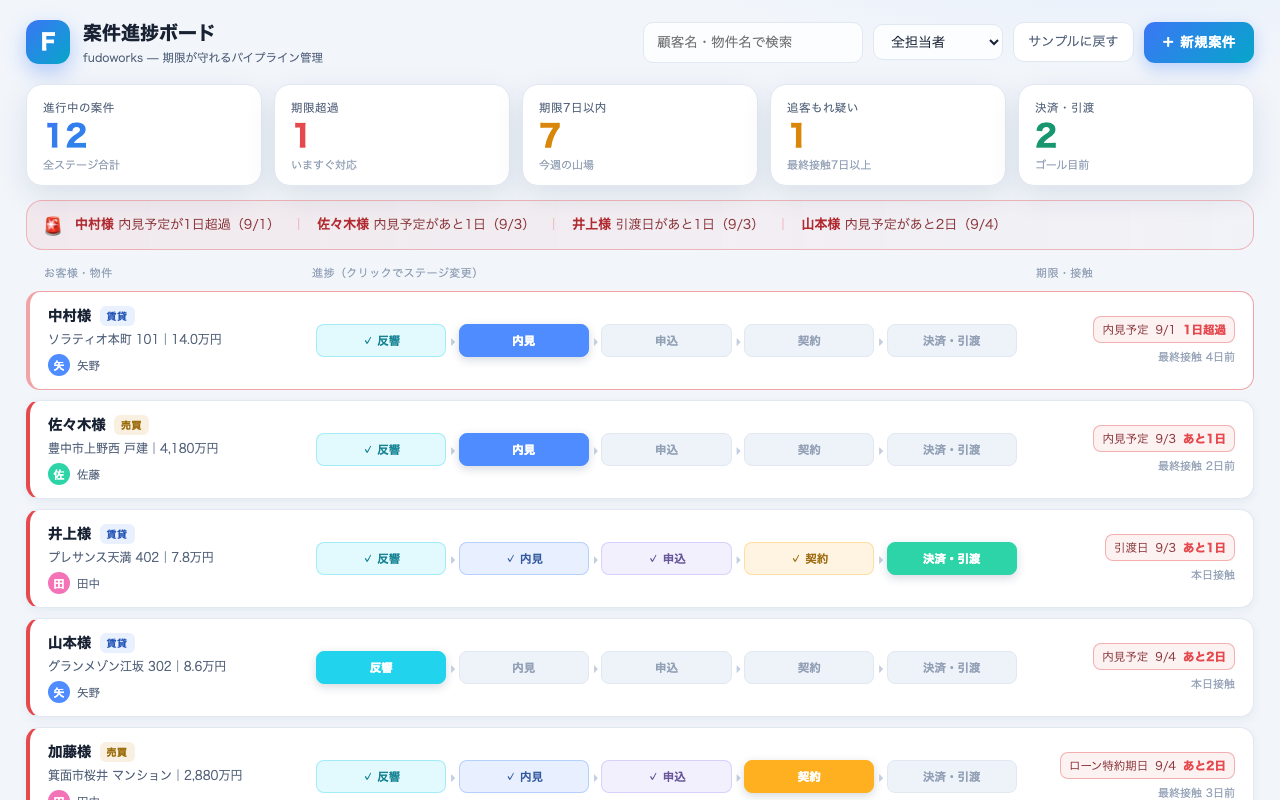Move 佐々木様 to 申込 stage
This screenshot has width=1280, height=800.
(x=666, y=450)
